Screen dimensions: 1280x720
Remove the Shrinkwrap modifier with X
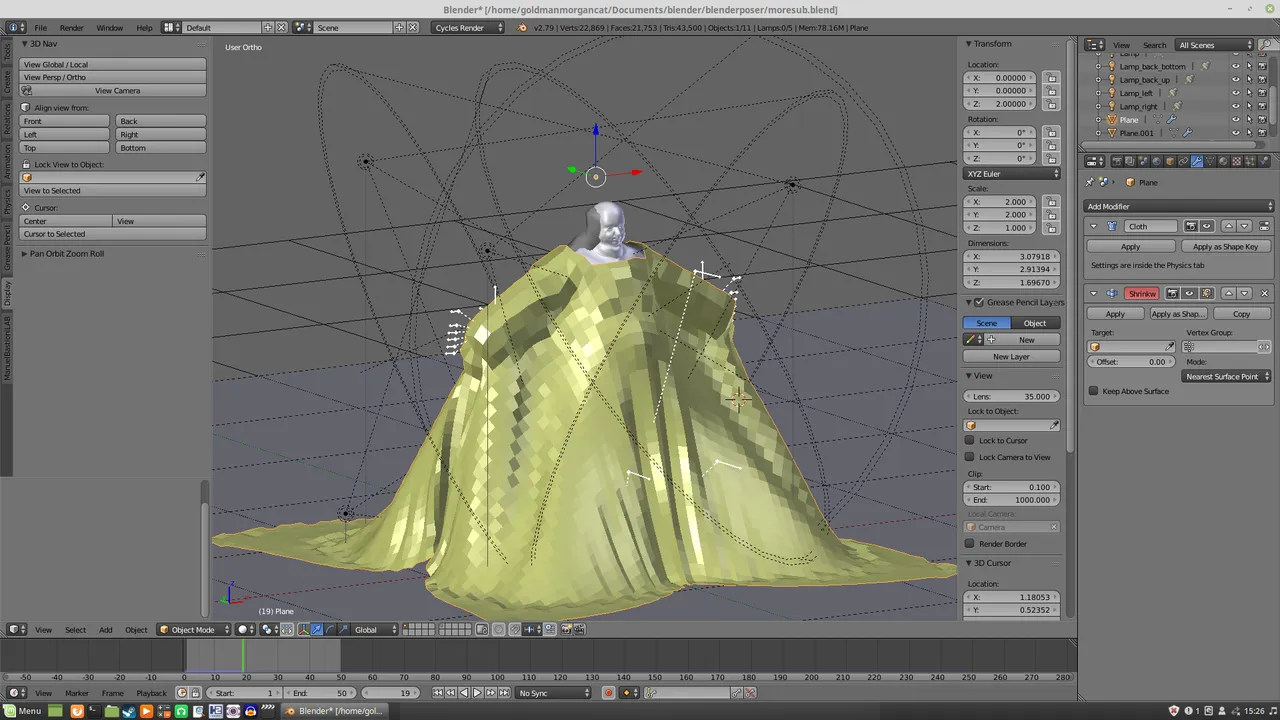coord(1265,294)
